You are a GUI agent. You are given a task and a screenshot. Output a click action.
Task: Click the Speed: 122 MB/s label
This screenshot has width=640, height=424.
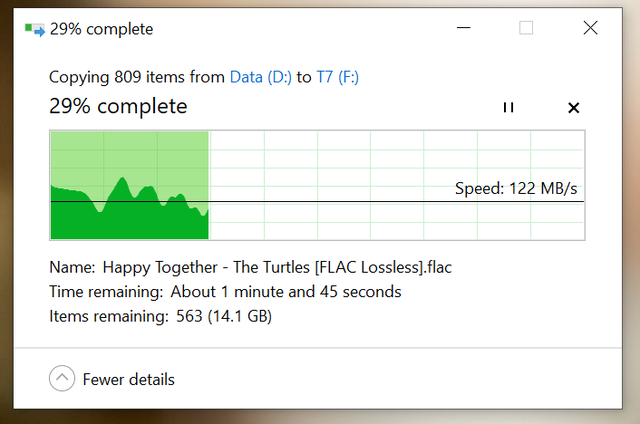tap(516, 189)
